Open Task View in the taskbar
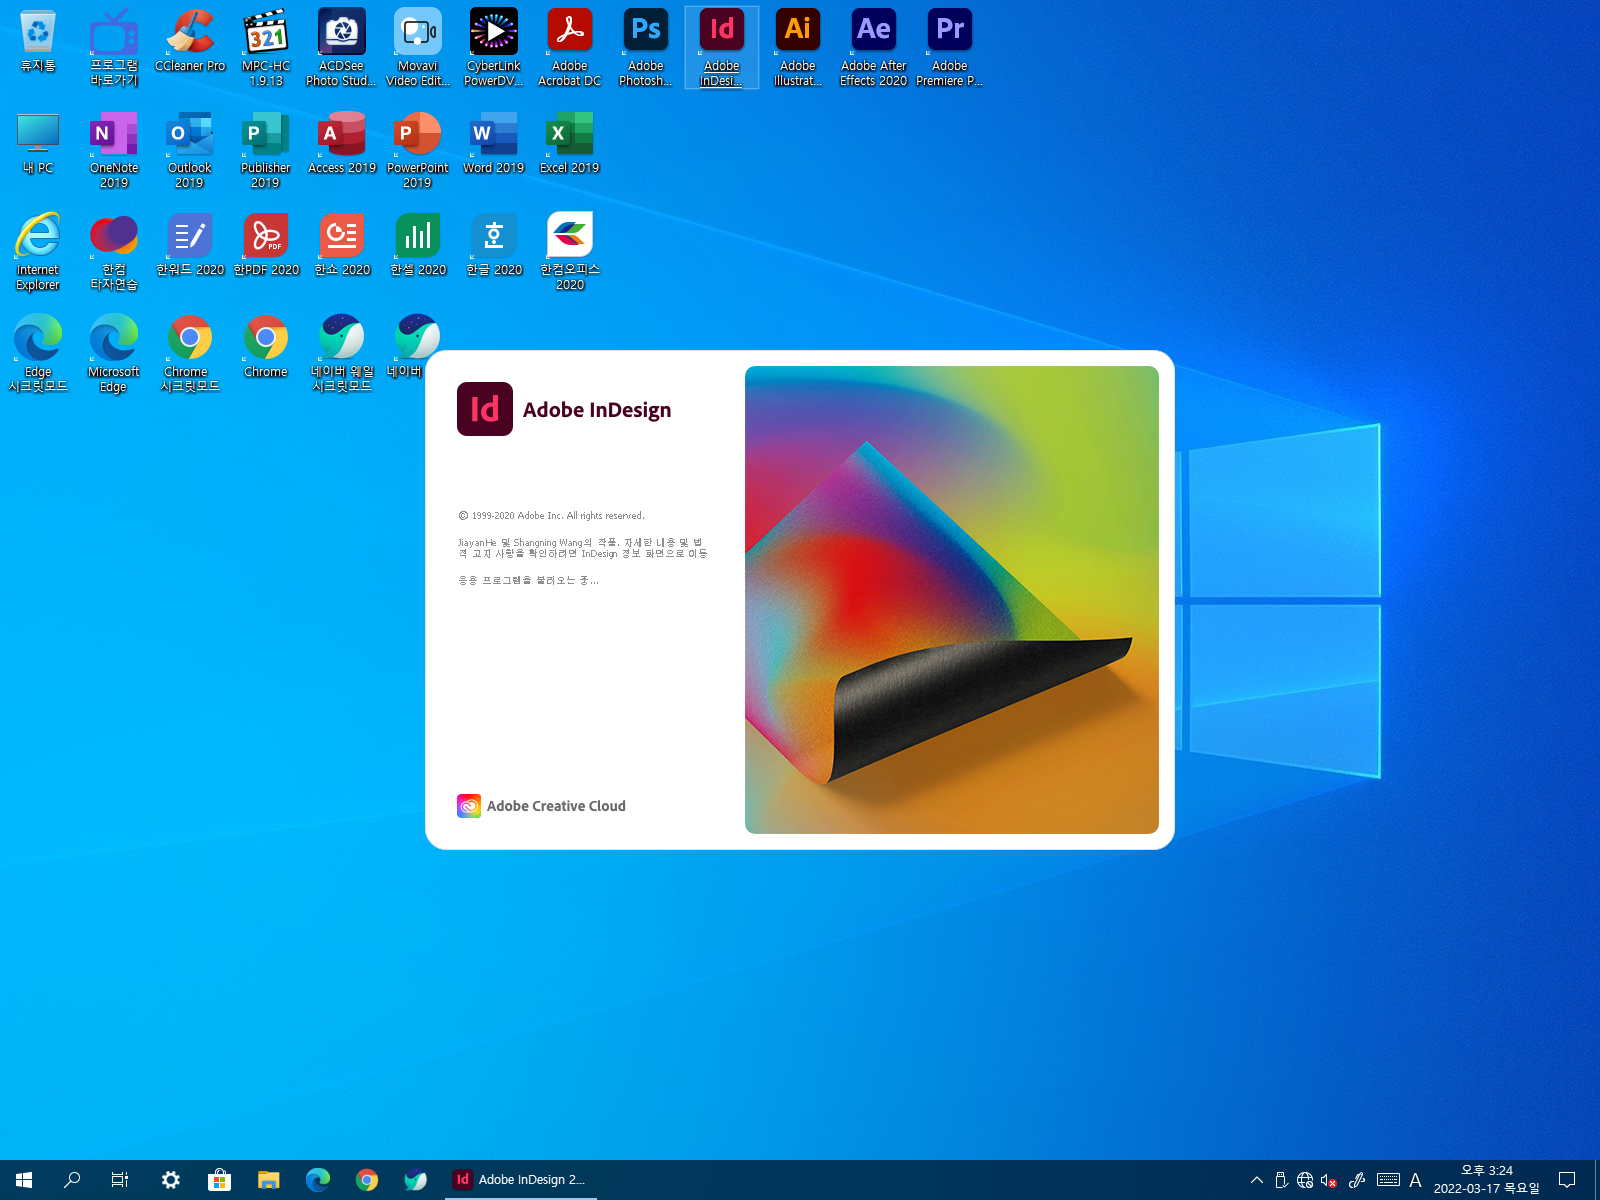 click(120, 1180)
